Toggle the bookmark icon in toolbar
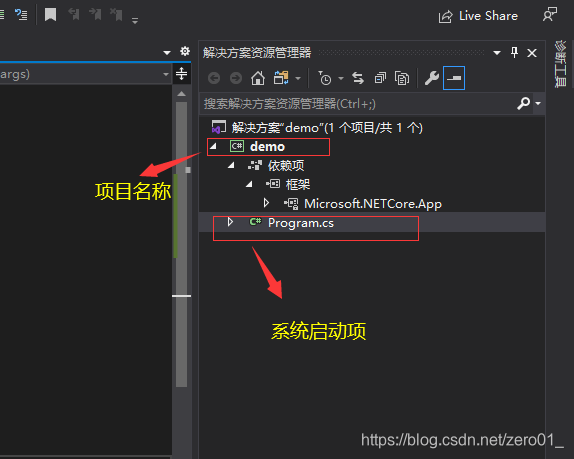The image size is (574, 459). coord(51,15)
